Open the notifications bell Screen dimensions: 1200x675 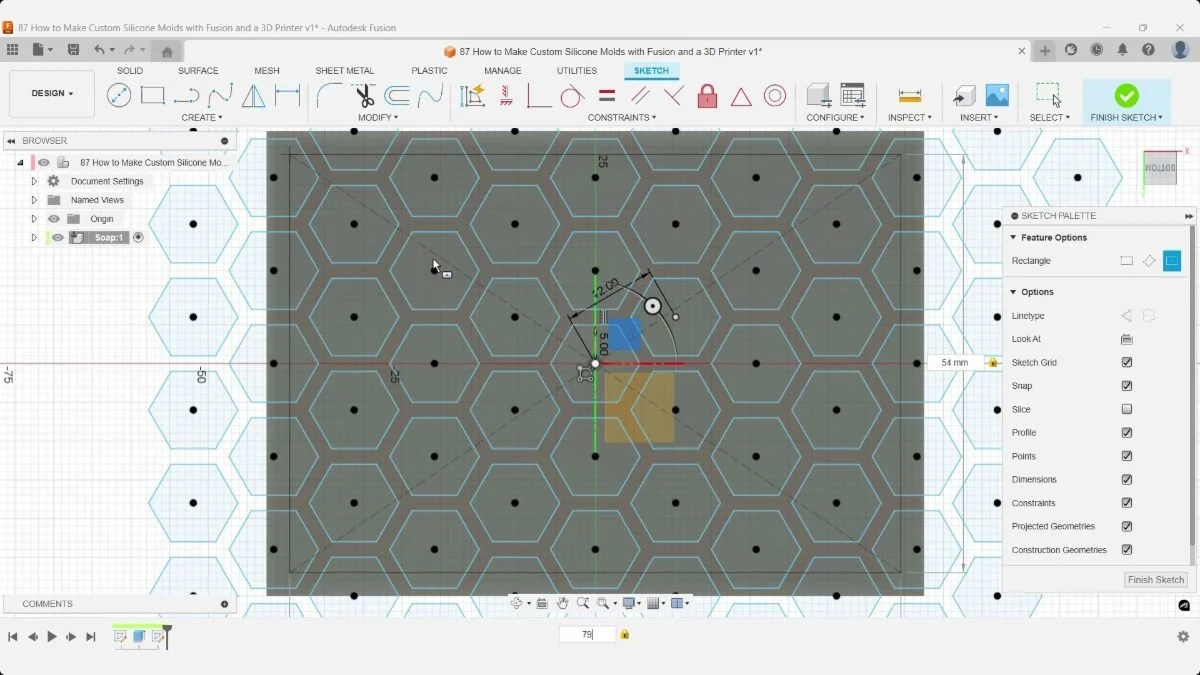click(x=1123, y=50)
